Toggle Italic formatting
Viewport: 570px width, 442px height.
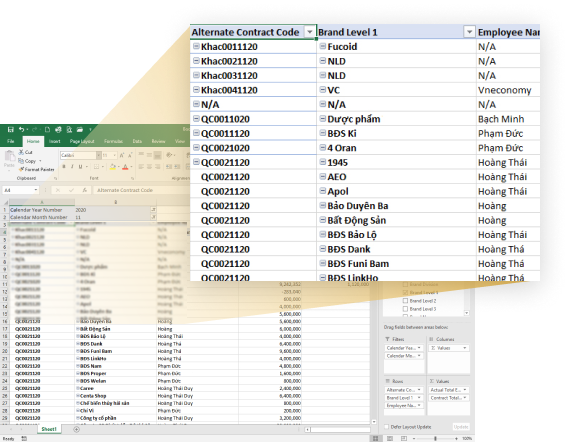pyautogui.click(x=72, y=166)
